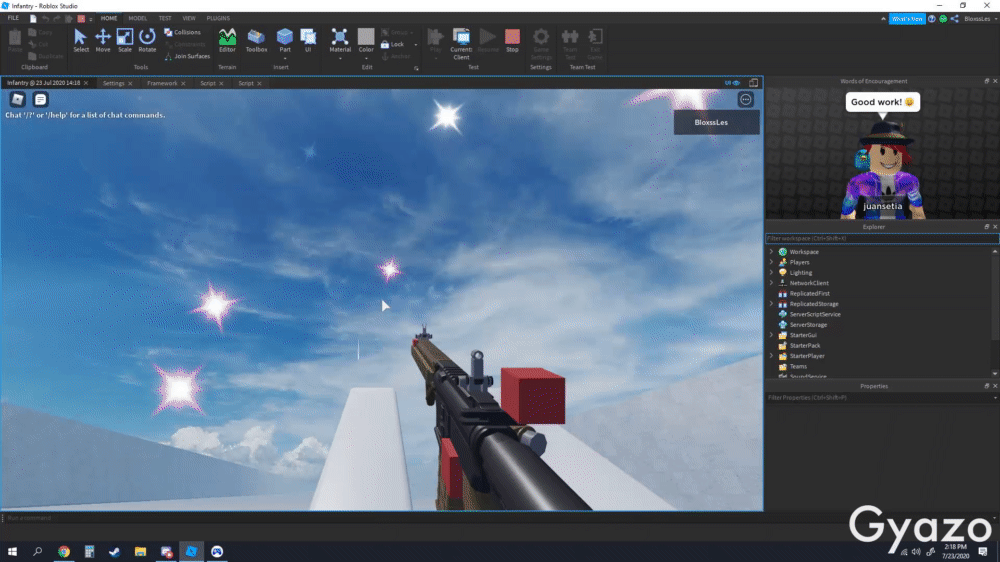Click the BloxssLes account name top right
Screen dimensions: 1000x562
pyautogui.click(x=976, y=19)
